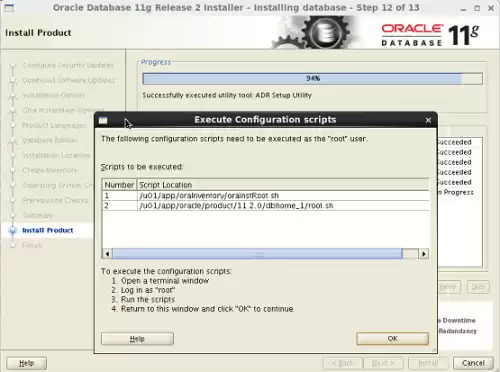This screenshot has width=500, height=372.
Task: Click the 94% installation progress bar
Action: click(312, 79)
